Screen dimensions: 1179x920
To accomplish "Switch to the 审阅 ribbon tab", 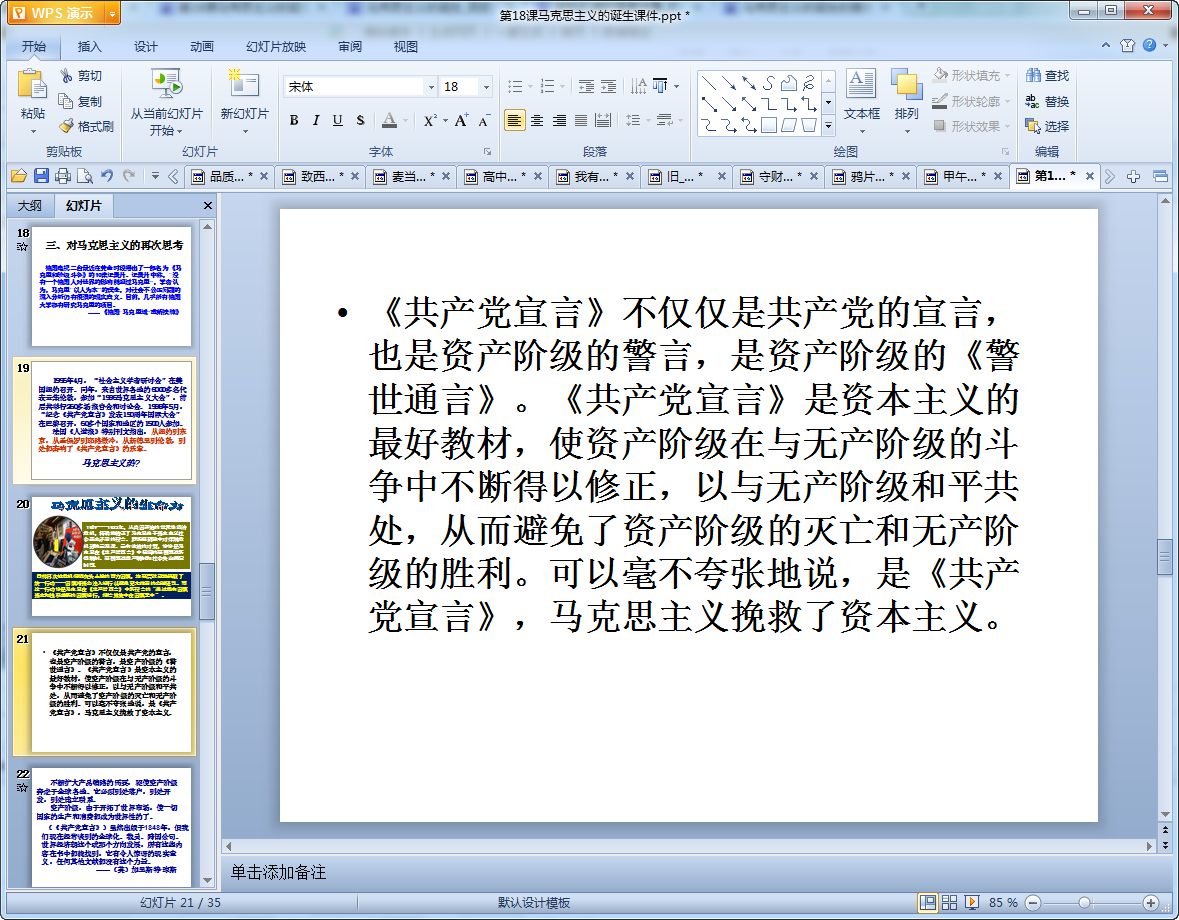I will (350, 47).
